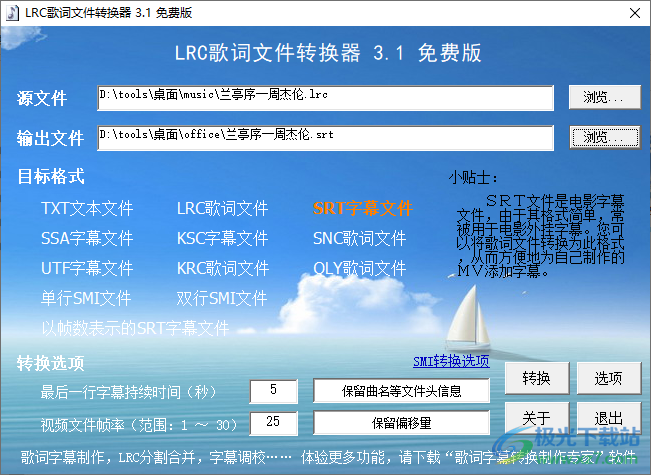Image resolution: width=651 pixels, height=475 pixels.
Task: Choose 以帧数表示的SRT字幕文件 format
Action: pyautogui.click(x=135, y=328)
